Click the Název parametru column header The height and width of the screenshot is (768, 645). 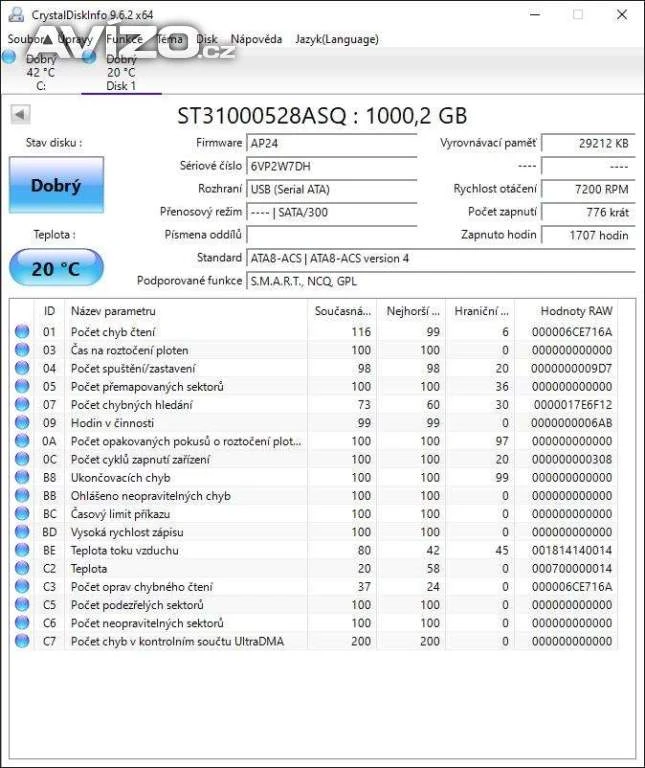(186, 311)
